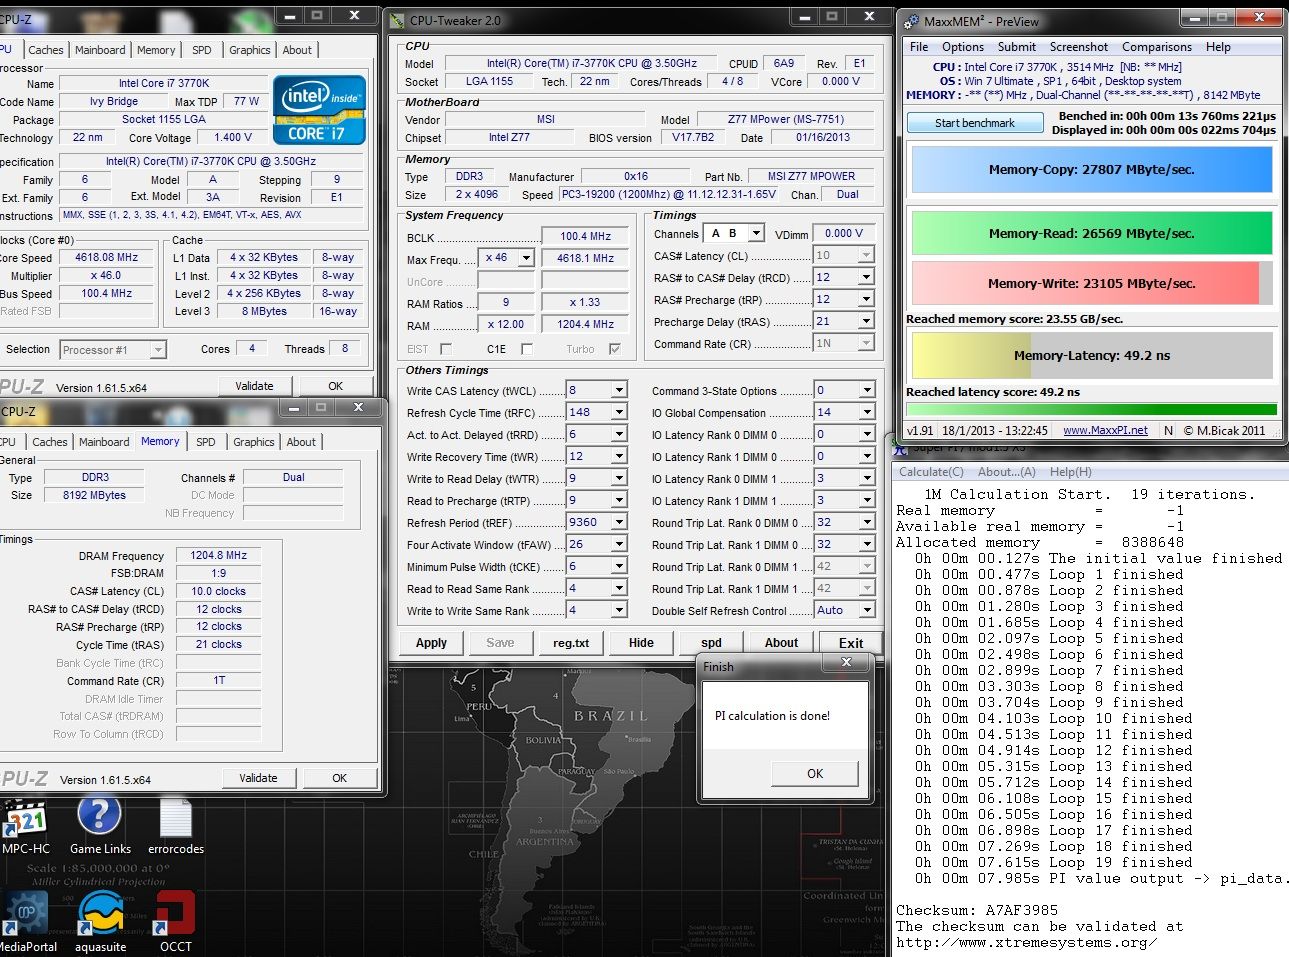
Task: Open the Screenshot menu in MaxxMEM
Action: [x=1078, y=47]
